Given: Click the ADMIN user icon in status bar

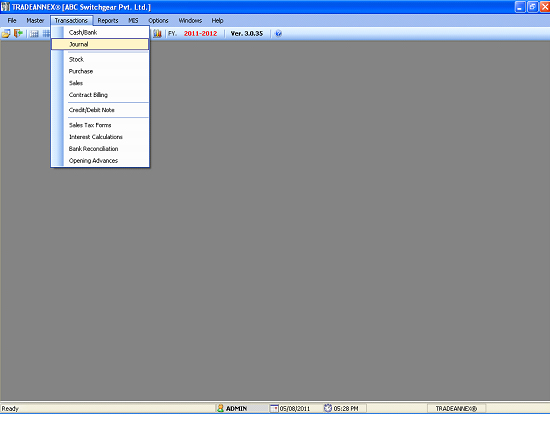Looking at the screenshot, I should pos(220,408).
